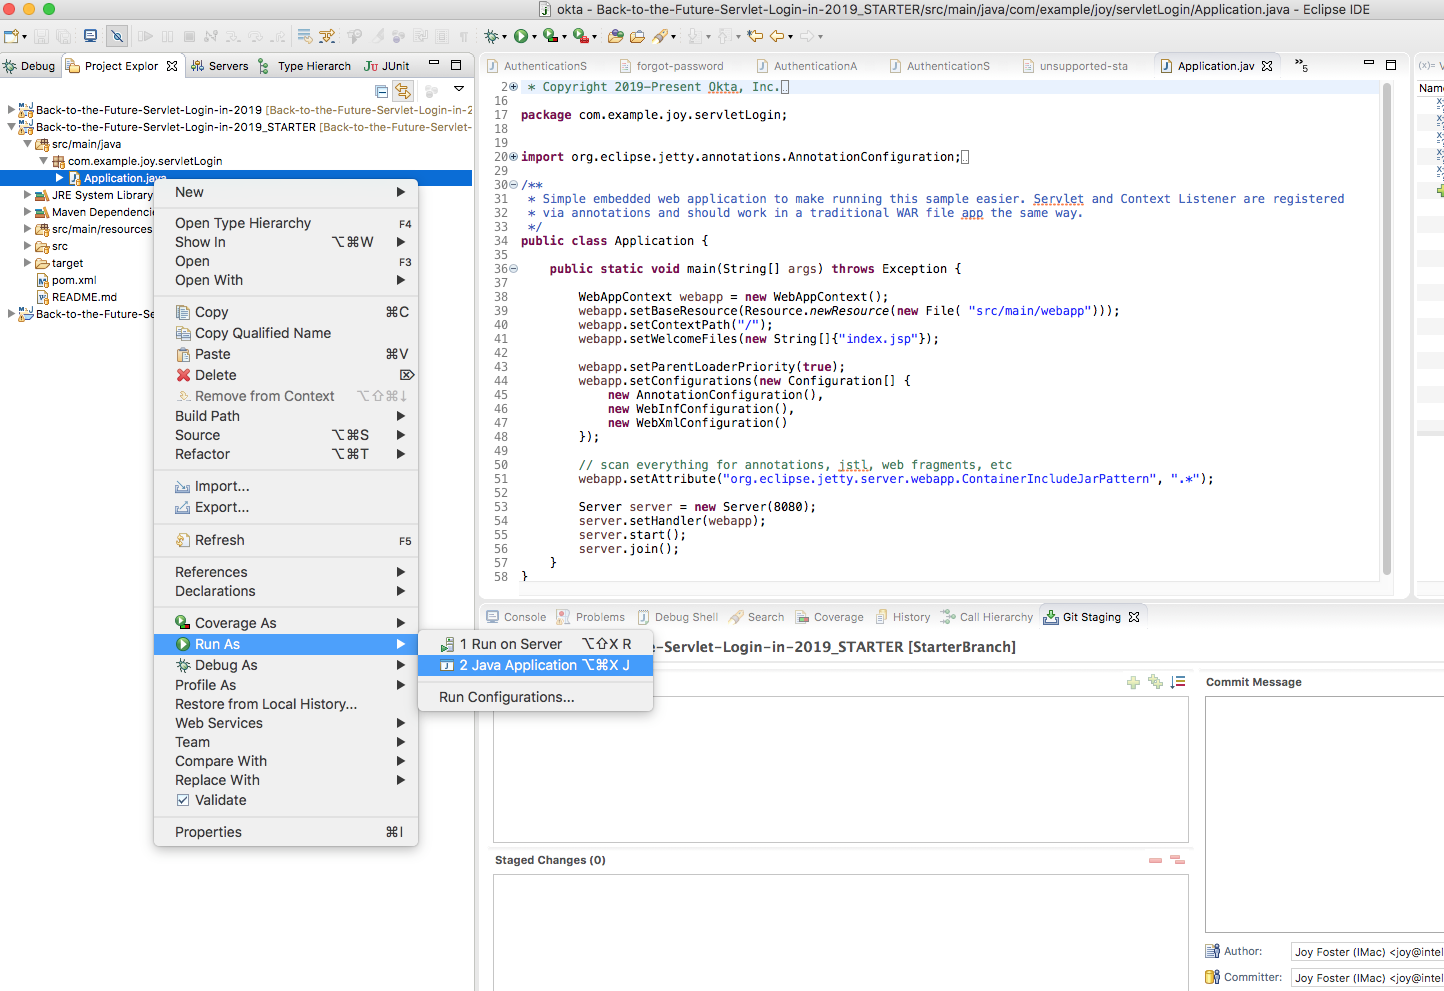Unstage all changes with double red minus icon
The height and width of the screenshot is (991, 1444).
(1177, 860)
